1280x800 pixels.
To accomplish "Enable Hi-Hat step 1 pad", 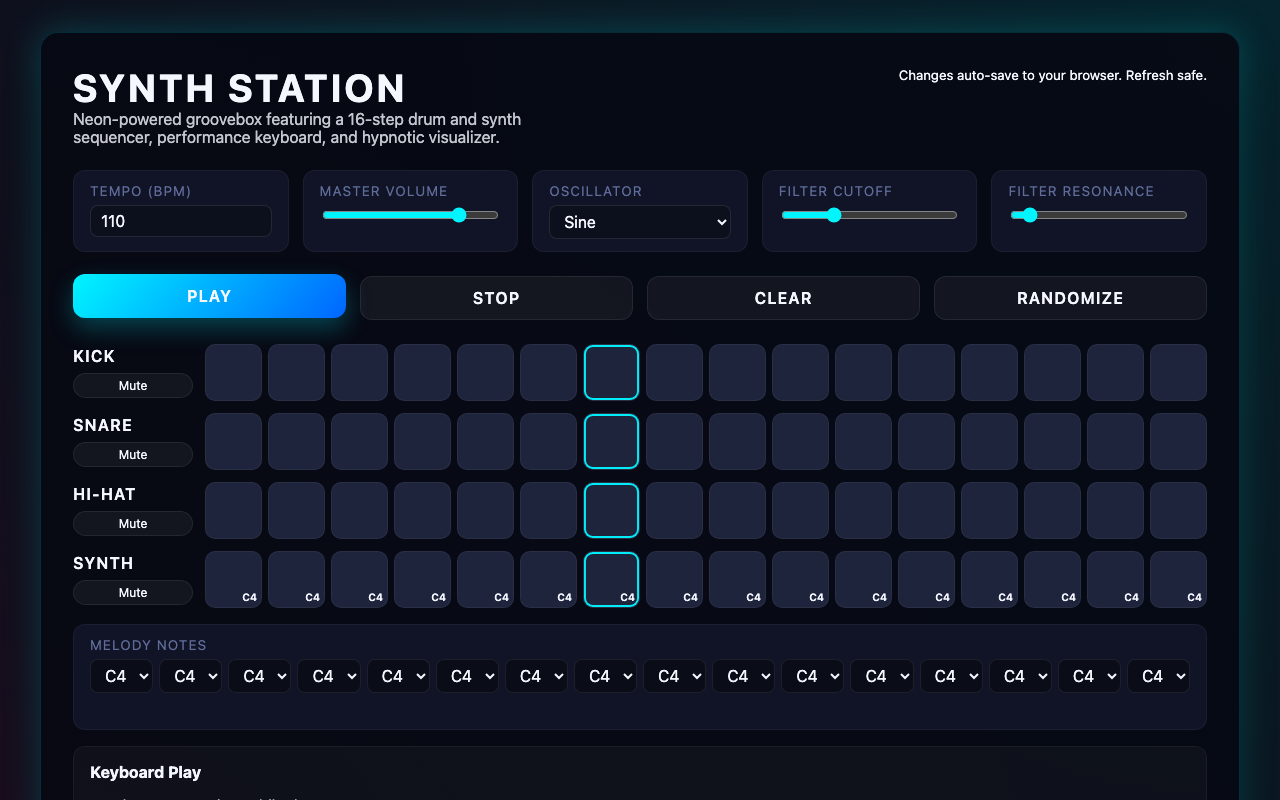I will pos(234,510).
